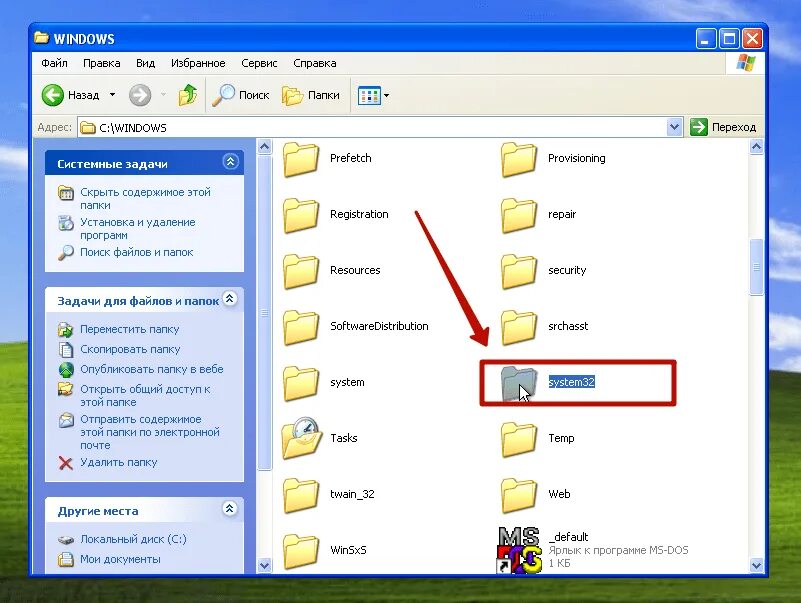Select the SoftwareDistribution folder icon
This screenshot has width=801, height=603.
click(301, 327)
